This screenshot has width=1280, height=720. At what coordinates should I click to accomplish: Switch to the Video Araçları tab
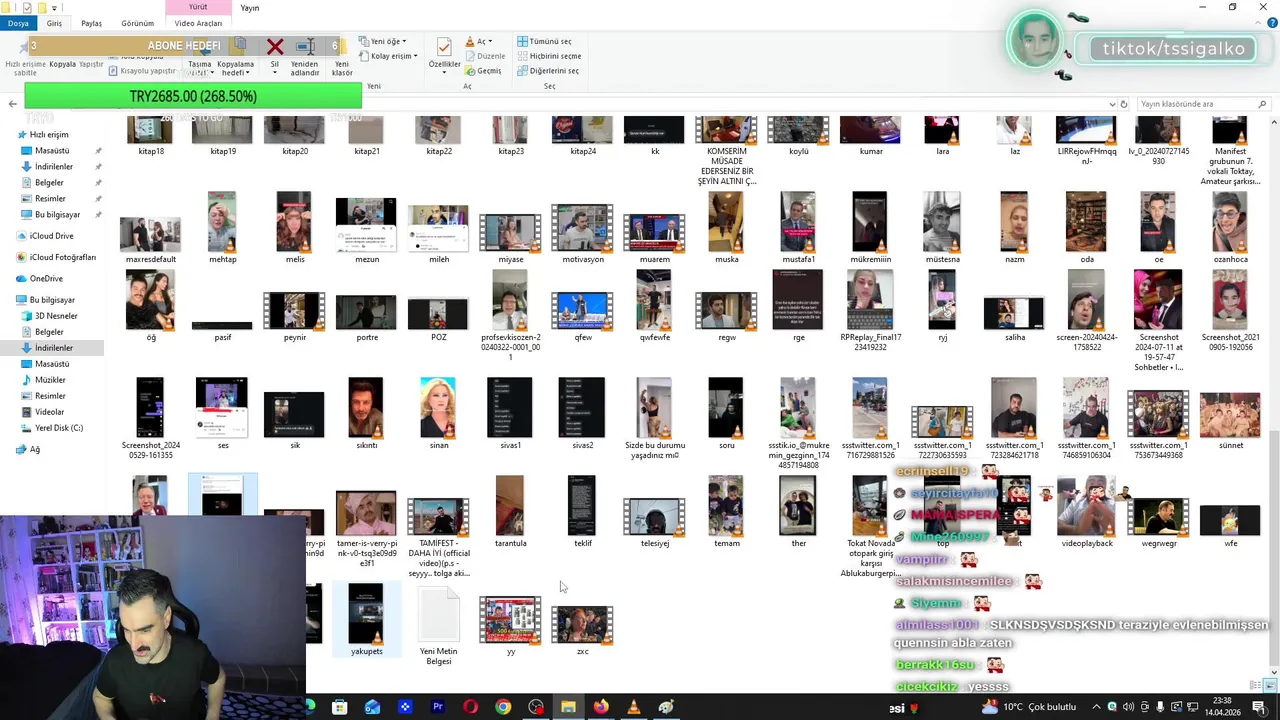[198, 23]
